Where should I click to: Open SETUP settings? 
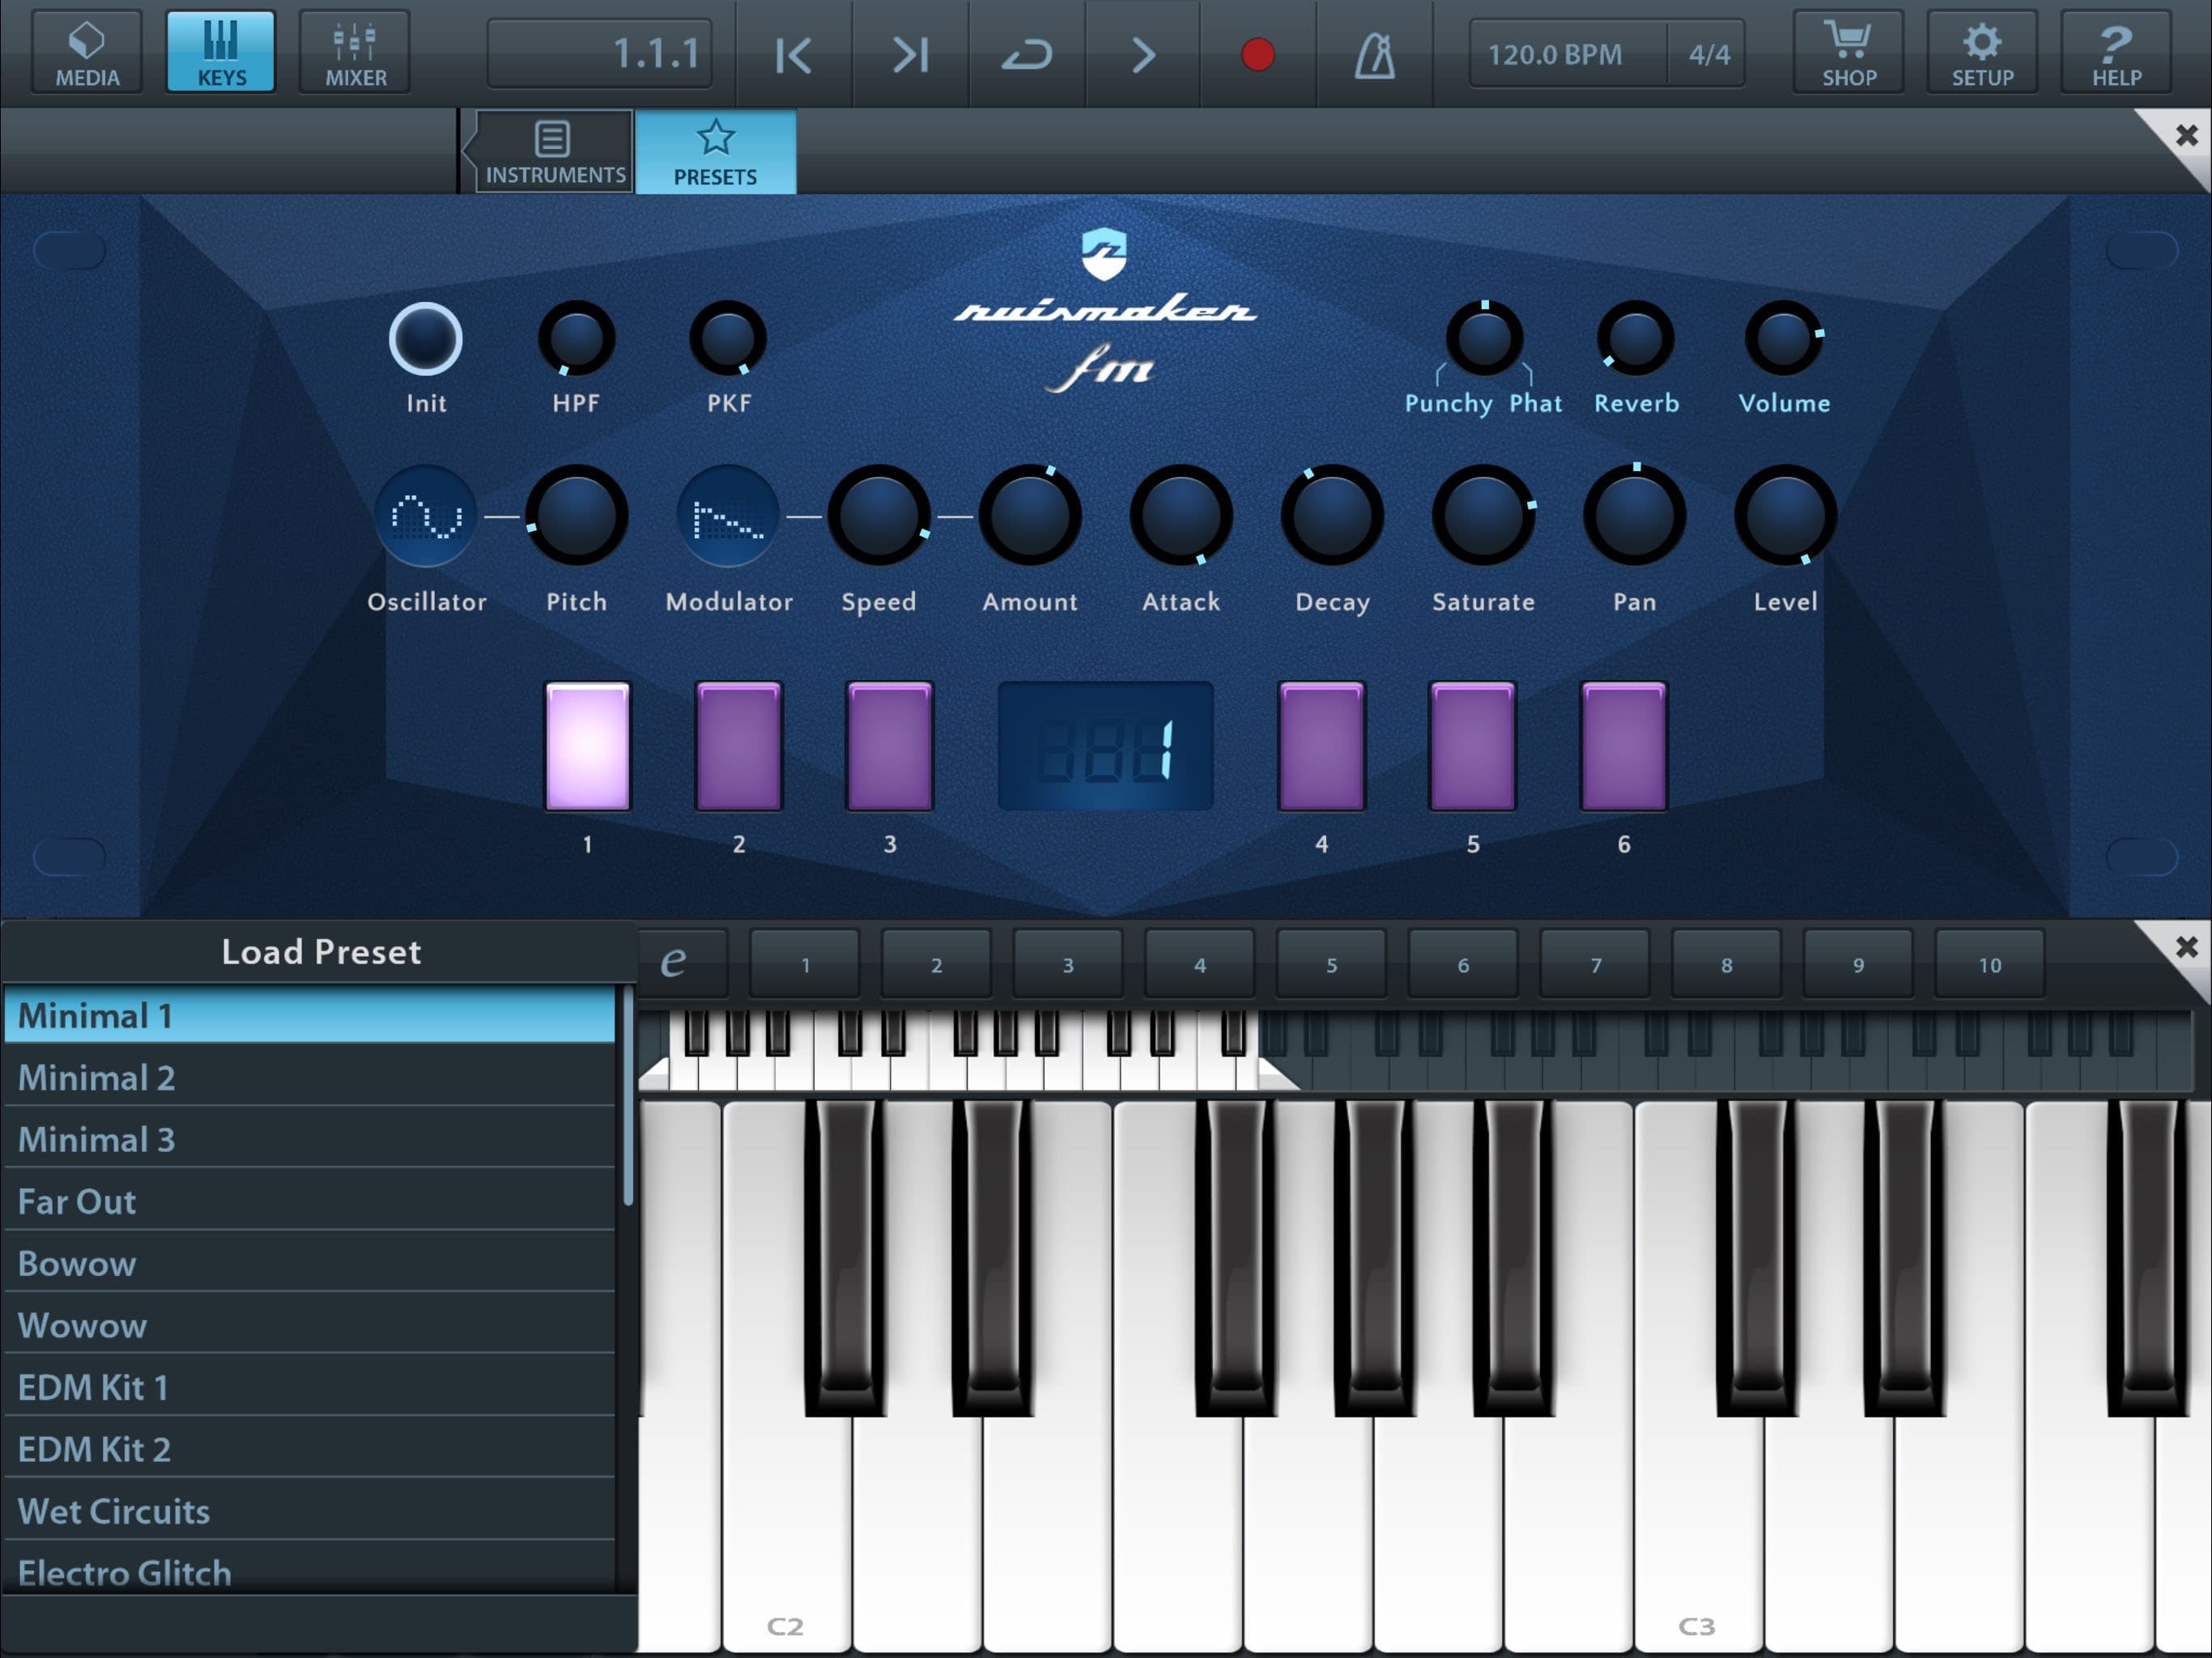click(x=1981, y=52)
